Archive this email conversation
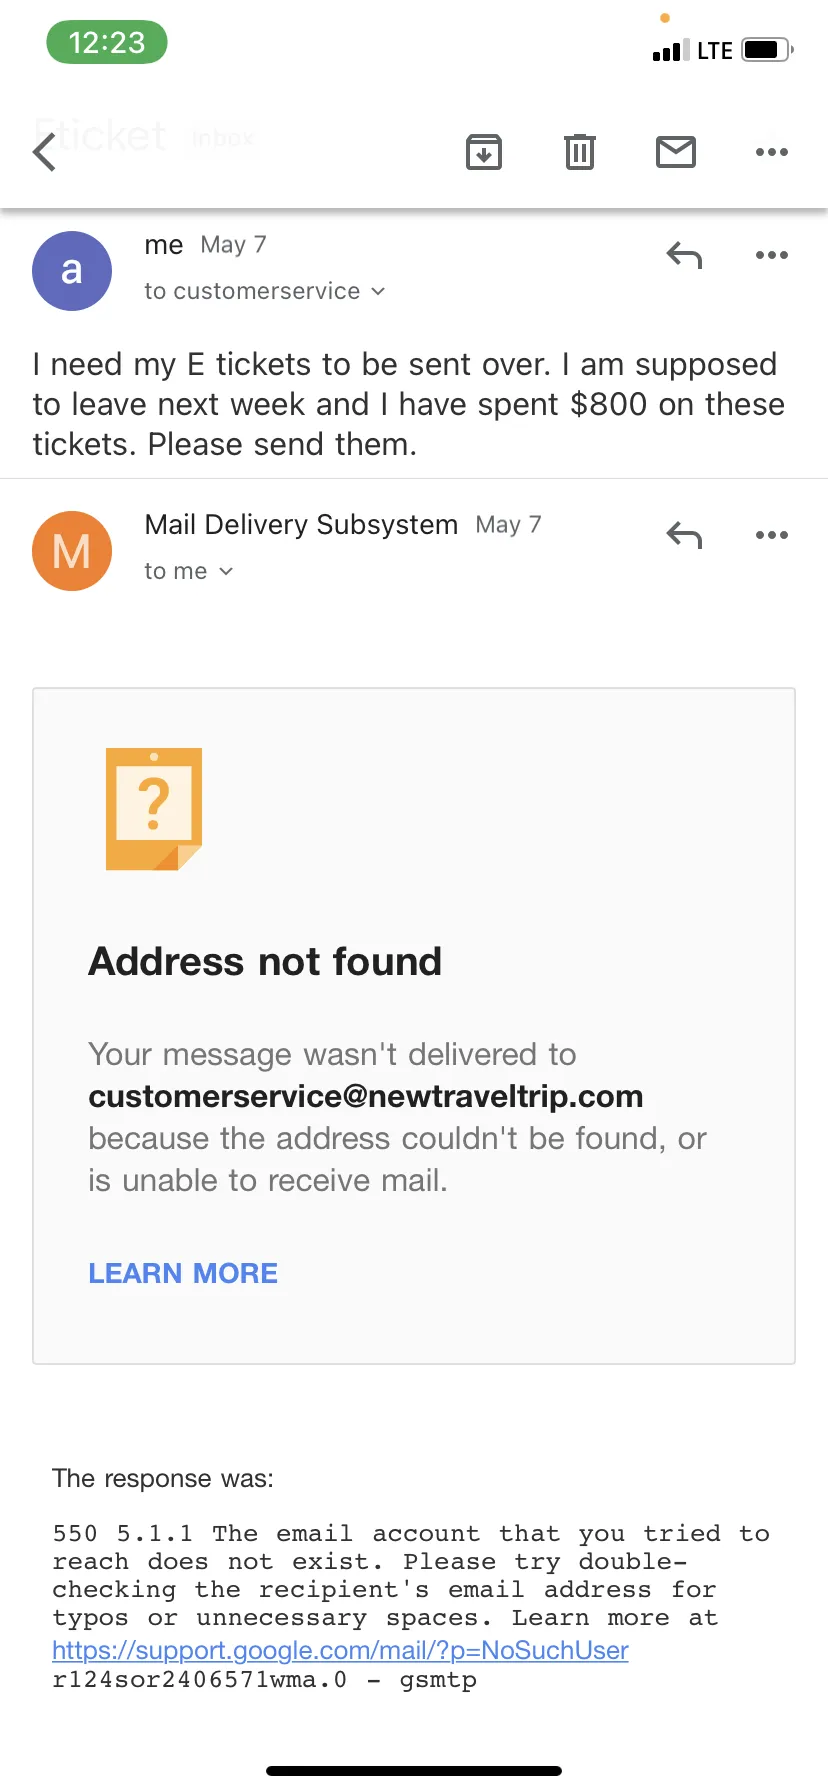828x1792 pixels. coord(484,152)
